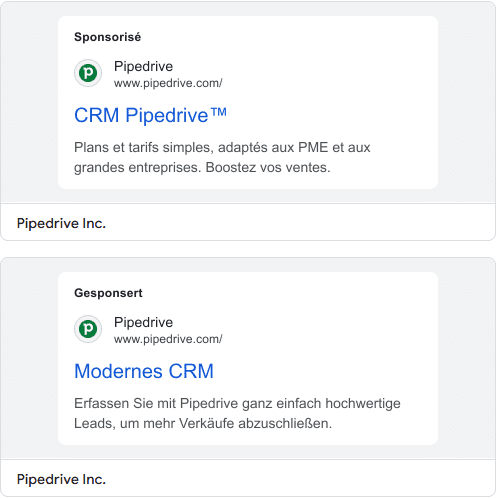Click www.pipedrive.com/ URL in the French ad

coord(168,83)
